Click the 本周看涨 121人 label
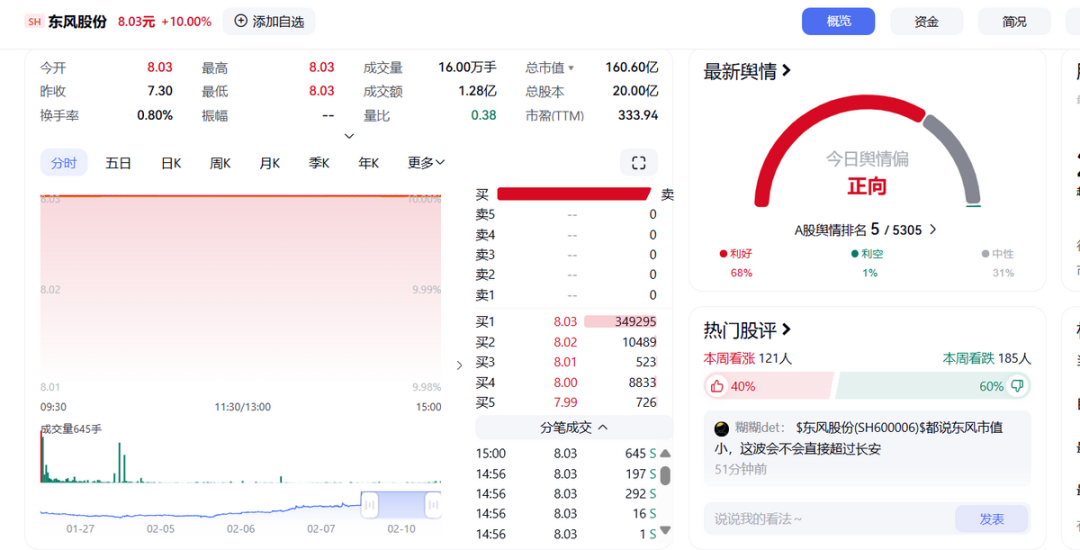Viewport: 1080px width, 550px height. tap(747, 358)
